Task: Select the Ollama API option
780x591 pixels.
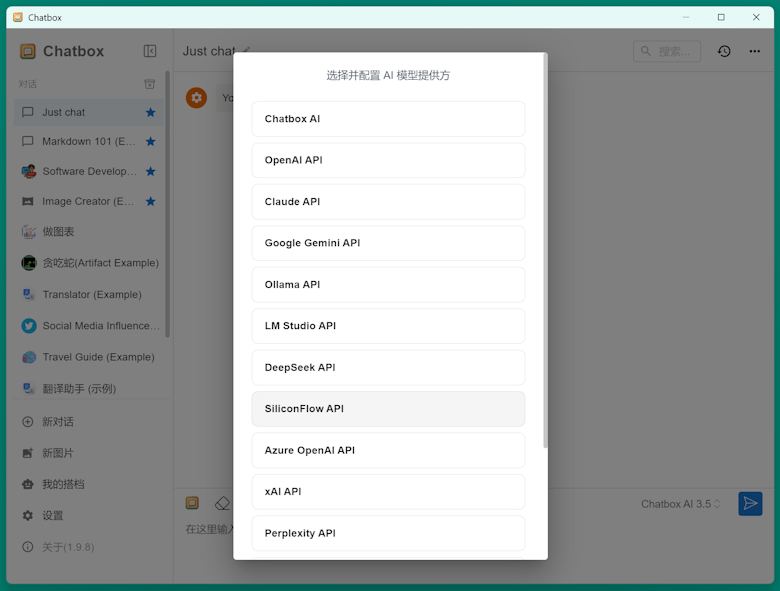Action: (x=388, y=285)
